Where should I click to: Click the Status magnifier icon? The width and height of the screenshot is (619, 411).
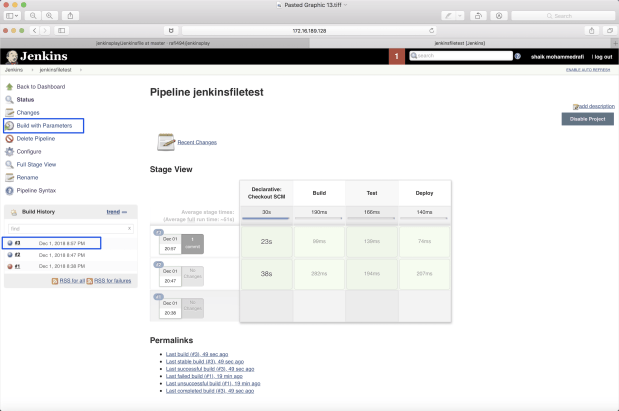[x=9, y=99]
